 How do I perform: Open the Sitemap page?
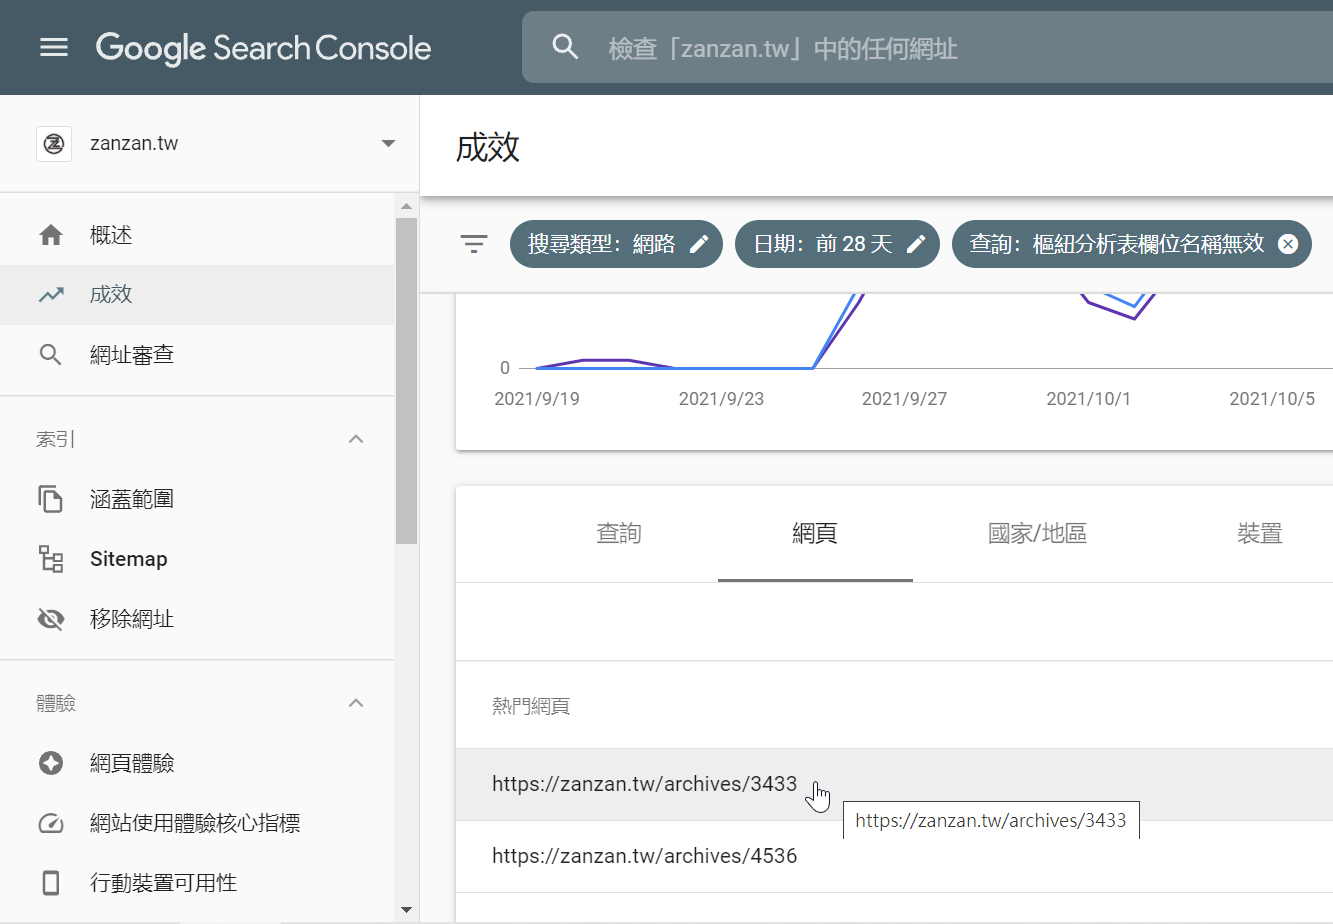tap(197, 559)
